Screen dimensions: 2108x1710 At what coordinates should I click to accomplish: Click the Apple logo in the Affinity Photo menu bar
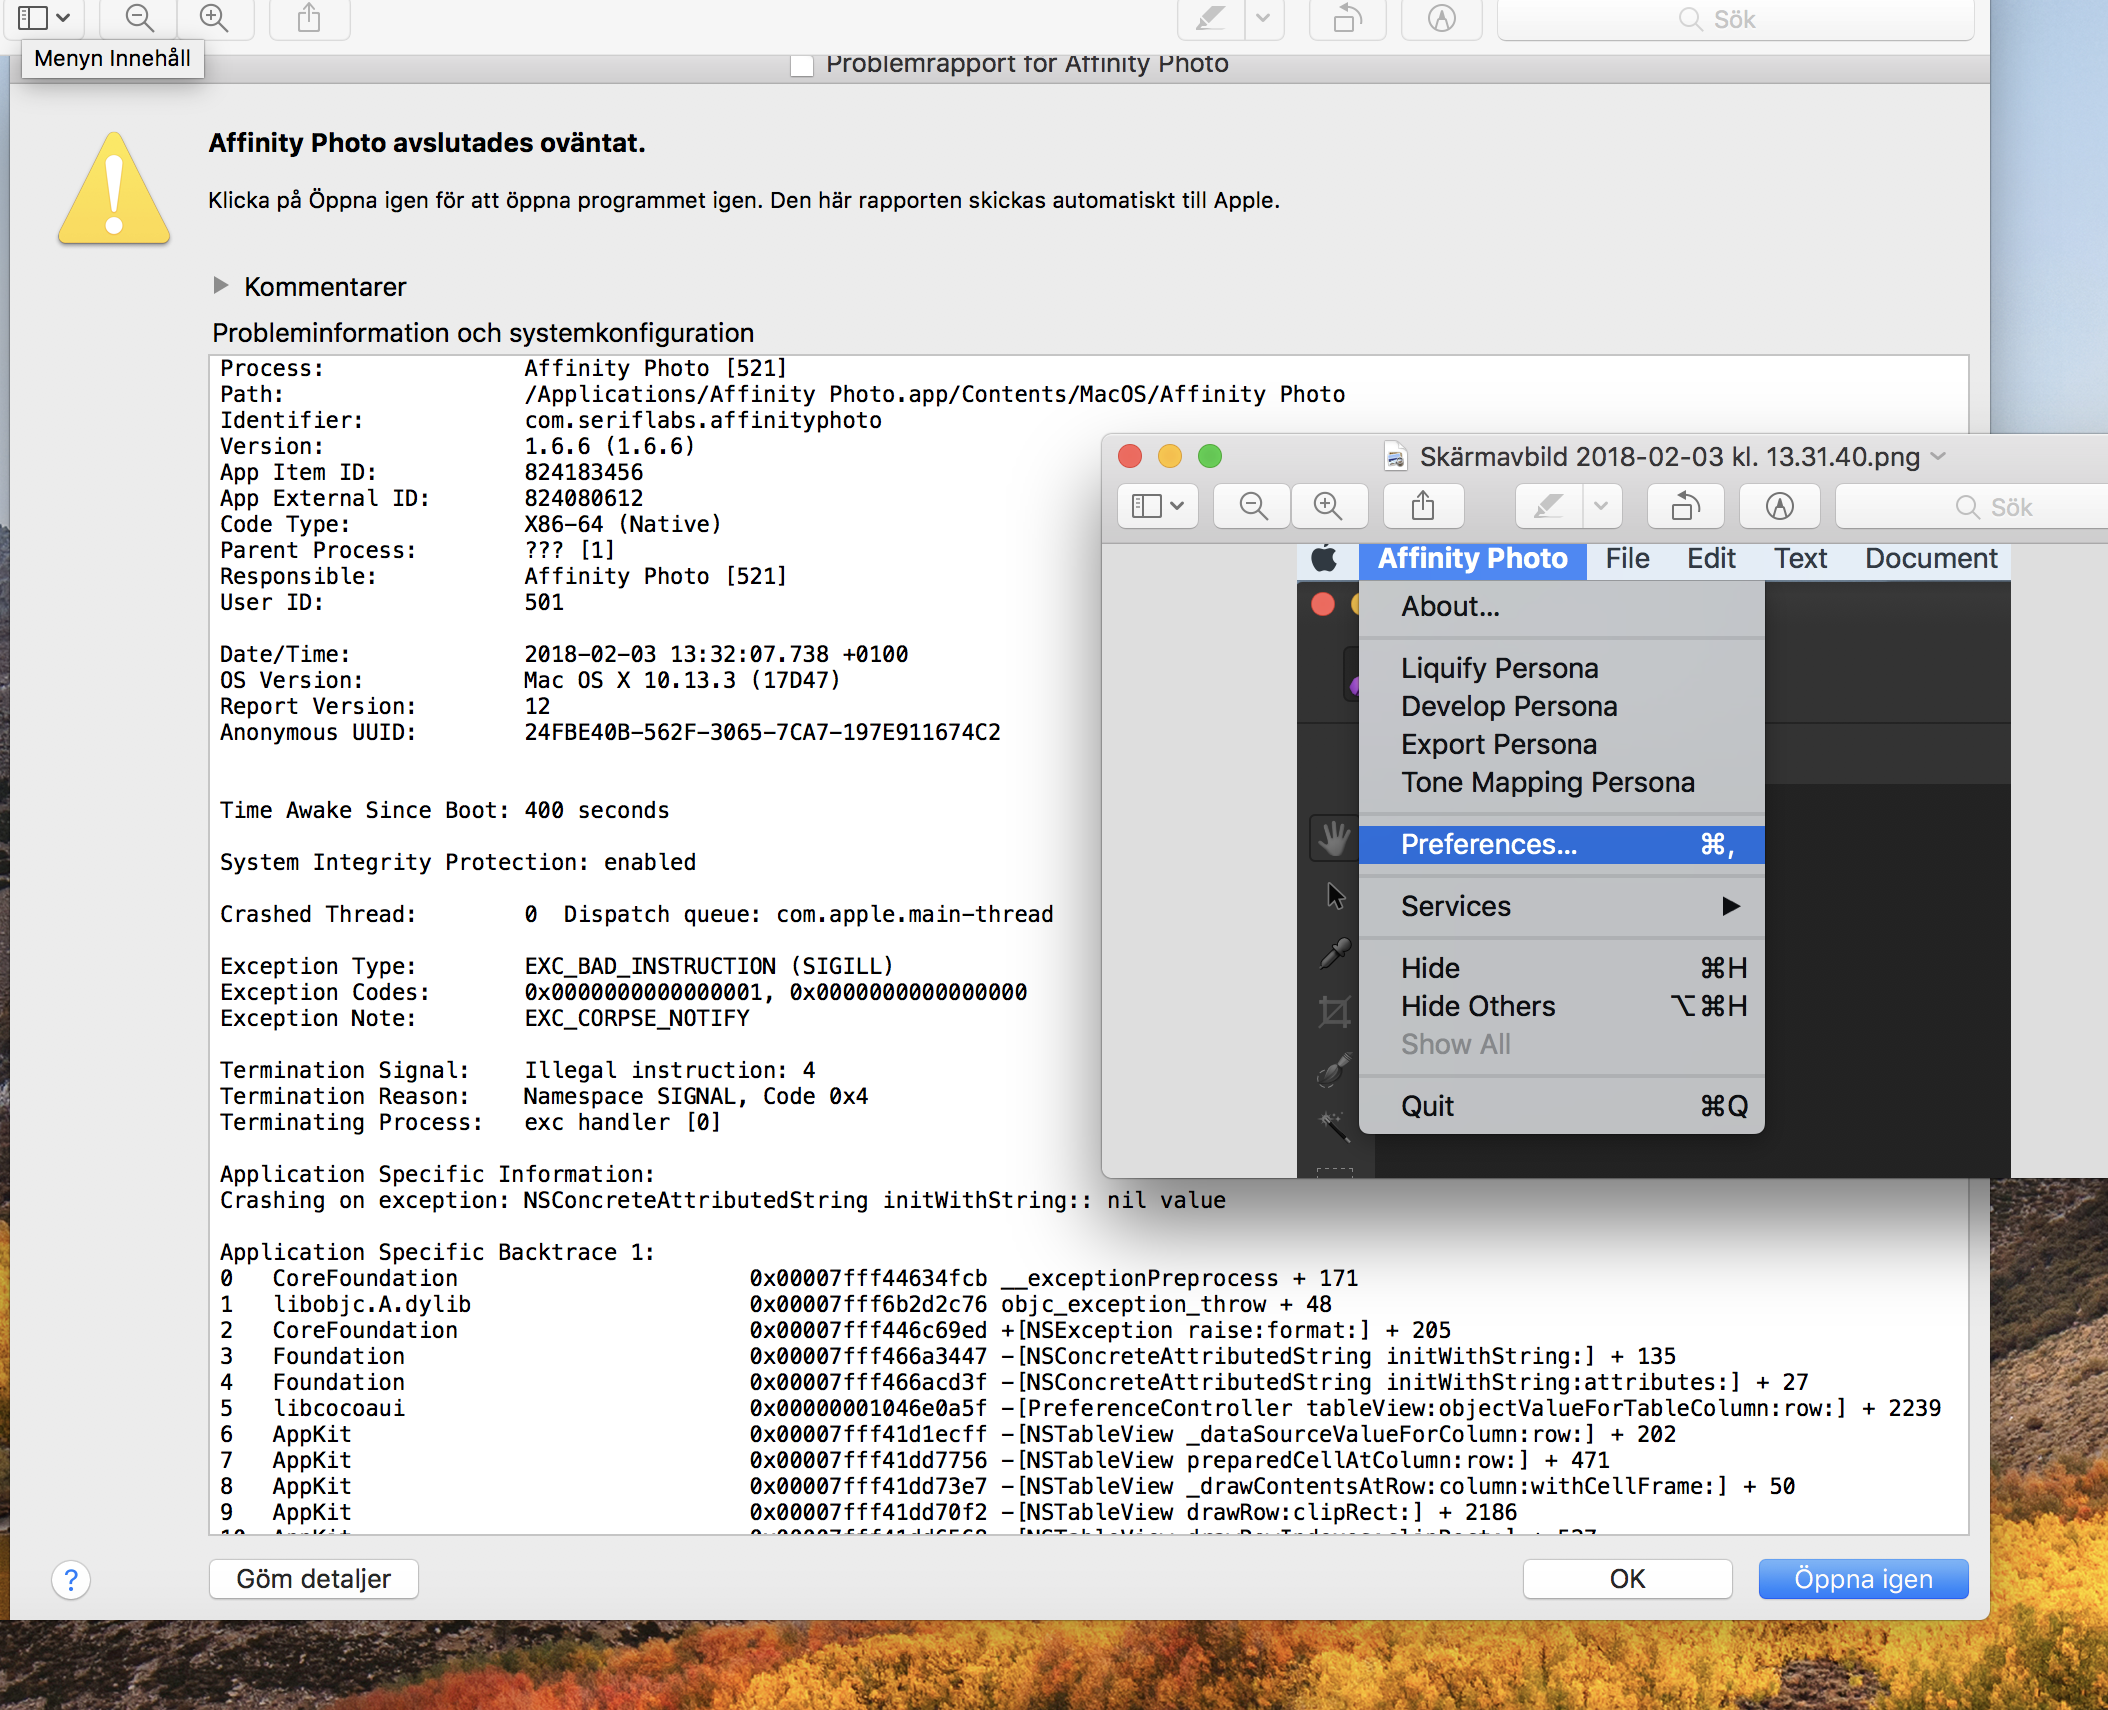pos(1324,558)
